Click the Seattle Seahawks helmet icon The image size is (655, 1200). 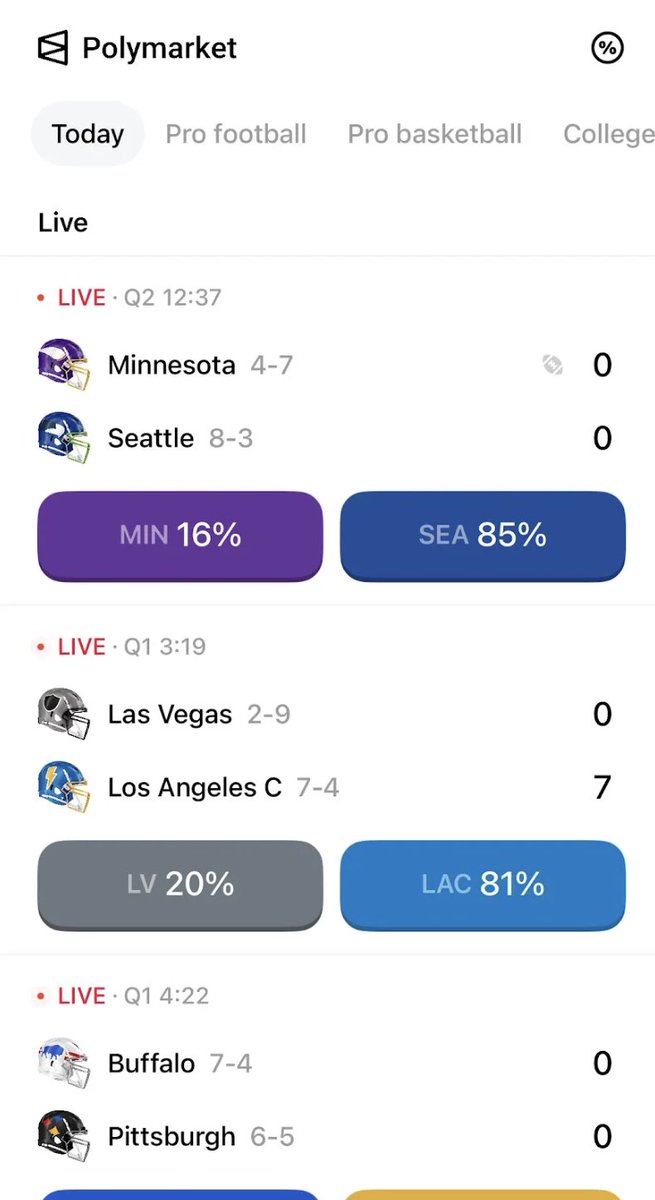63,437
